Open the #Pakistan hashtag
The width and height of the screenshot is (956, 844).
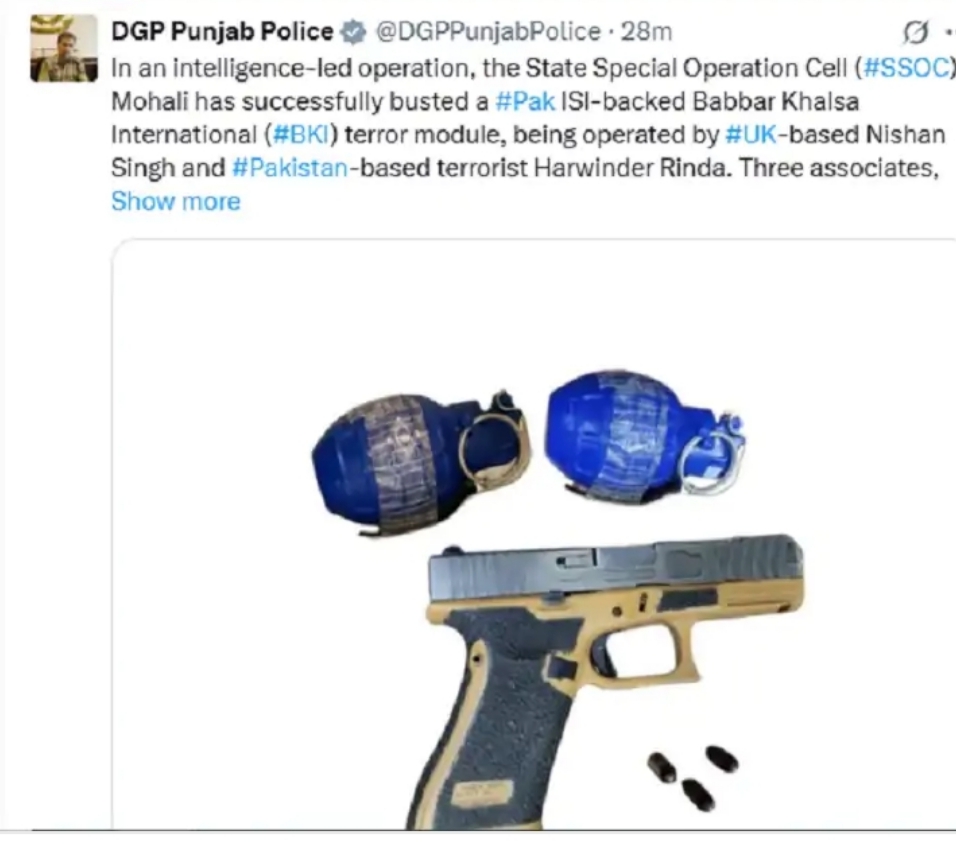[x=290, y=168]
